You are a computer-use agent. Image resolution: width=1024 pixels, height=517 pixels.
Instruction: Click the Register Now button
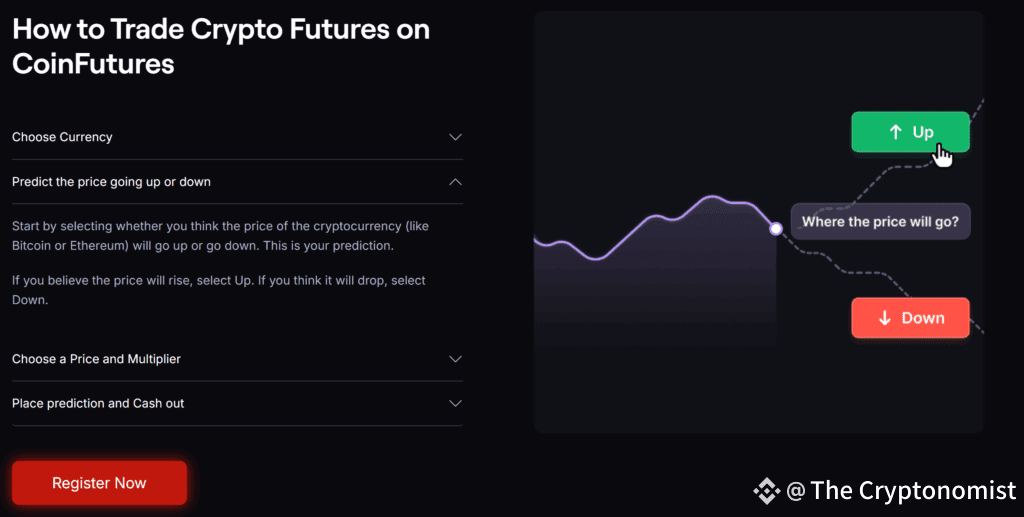[99, 483]
